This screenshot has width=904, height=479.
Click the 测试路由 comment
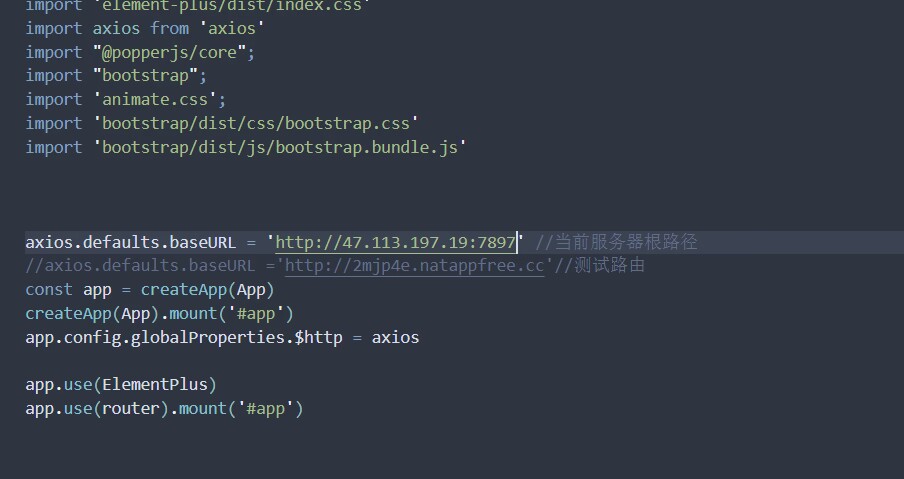(x=599, y=266)
